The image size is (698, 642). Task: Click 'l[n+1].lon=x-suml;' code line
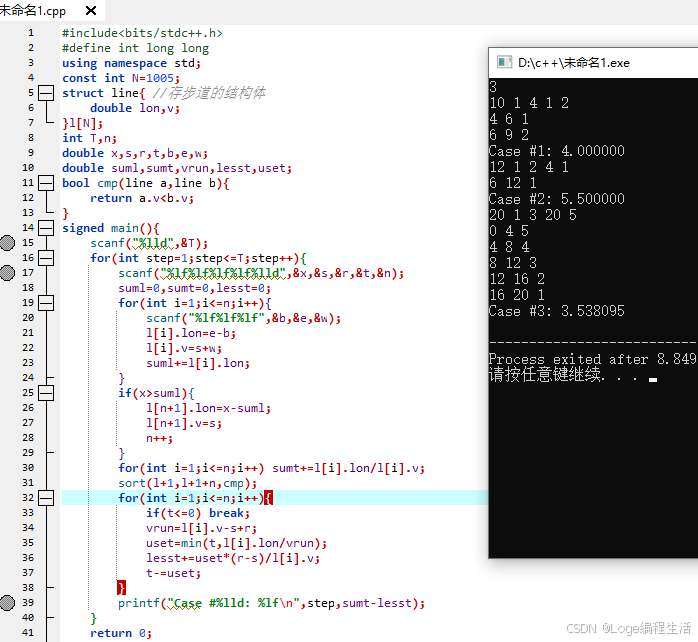208,408
